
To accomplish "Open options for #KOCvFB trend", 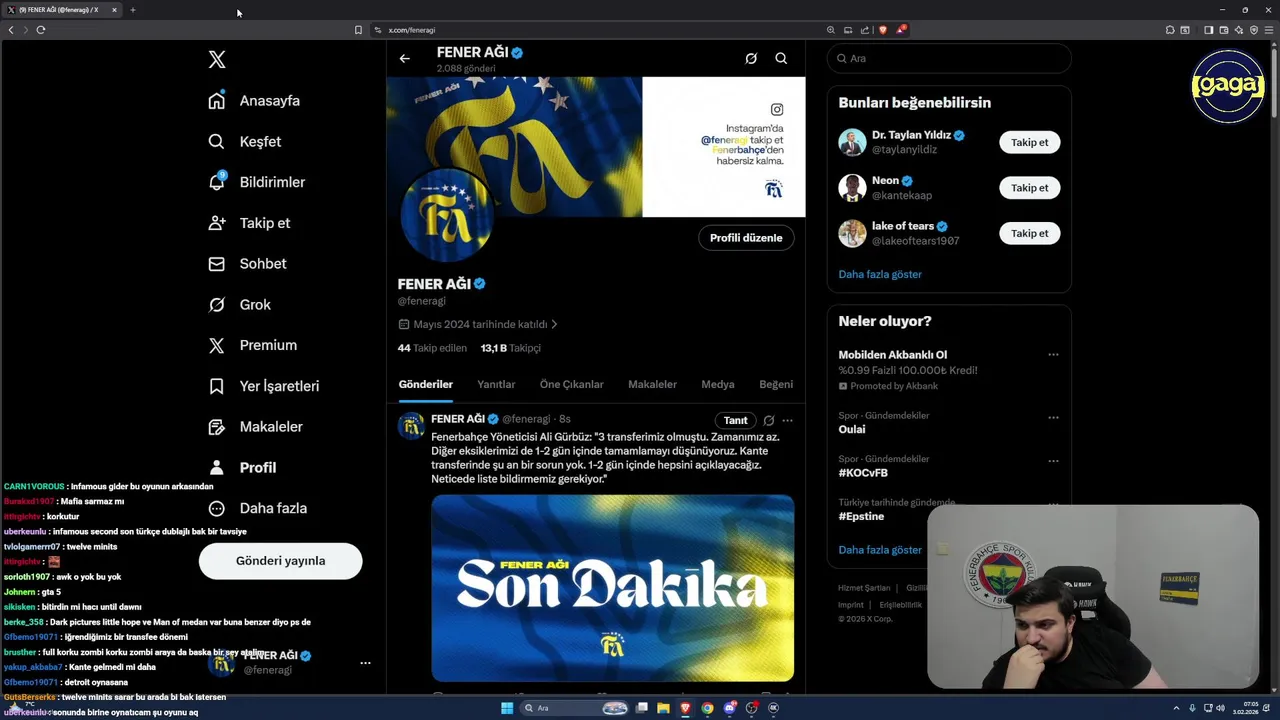I will [x=1053, y=462].
